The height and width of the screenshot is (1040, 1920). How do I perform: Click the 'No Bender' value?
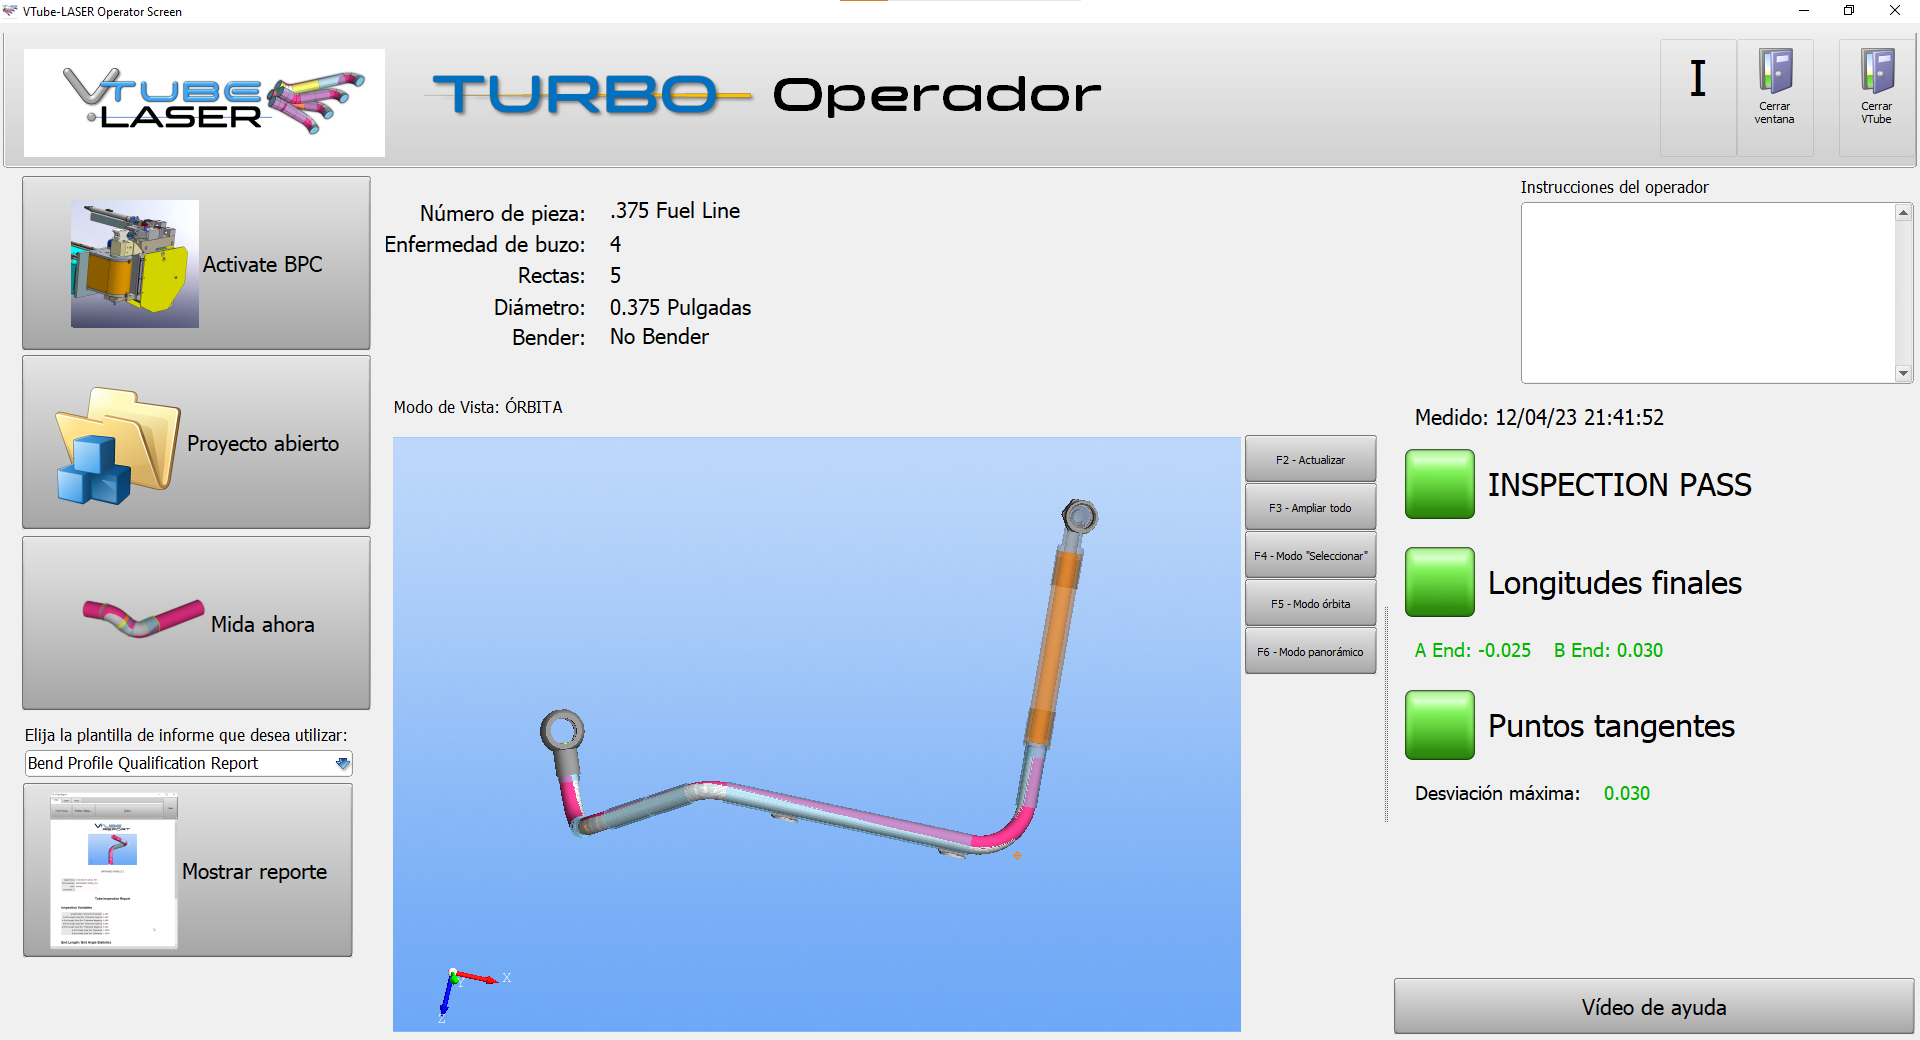(x=659, y=337)
